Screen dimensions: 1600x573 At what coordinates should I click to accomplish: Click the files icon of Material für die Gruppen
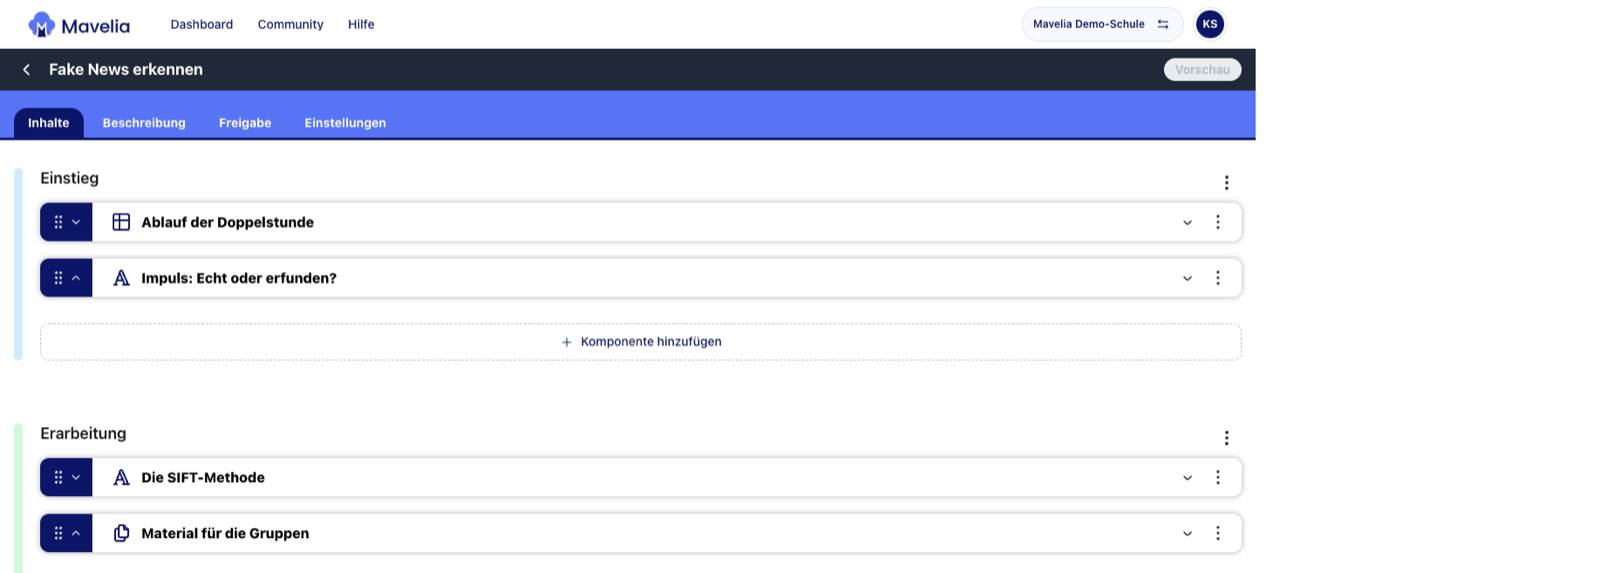(x=121, y=533)
